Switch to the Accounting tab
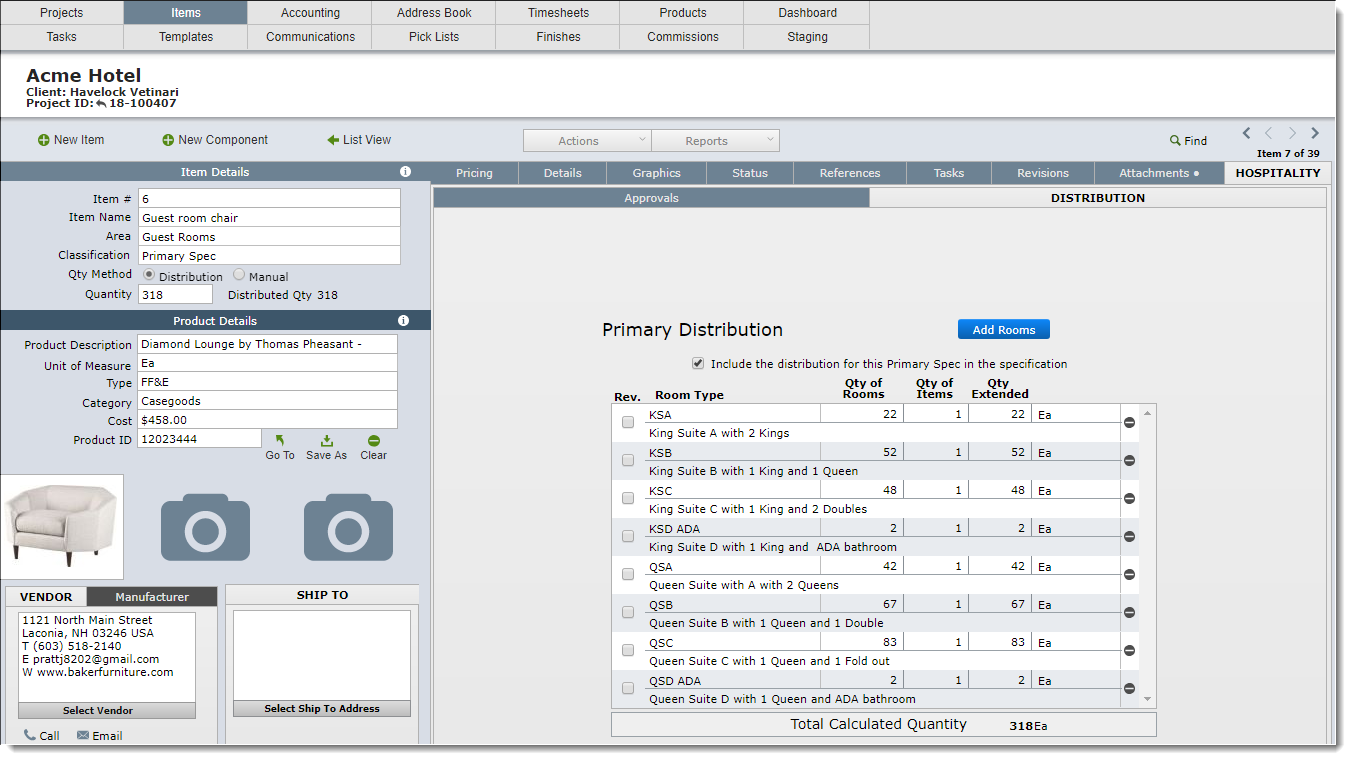This screenshot has height=760, width=1351. (310, 13)
